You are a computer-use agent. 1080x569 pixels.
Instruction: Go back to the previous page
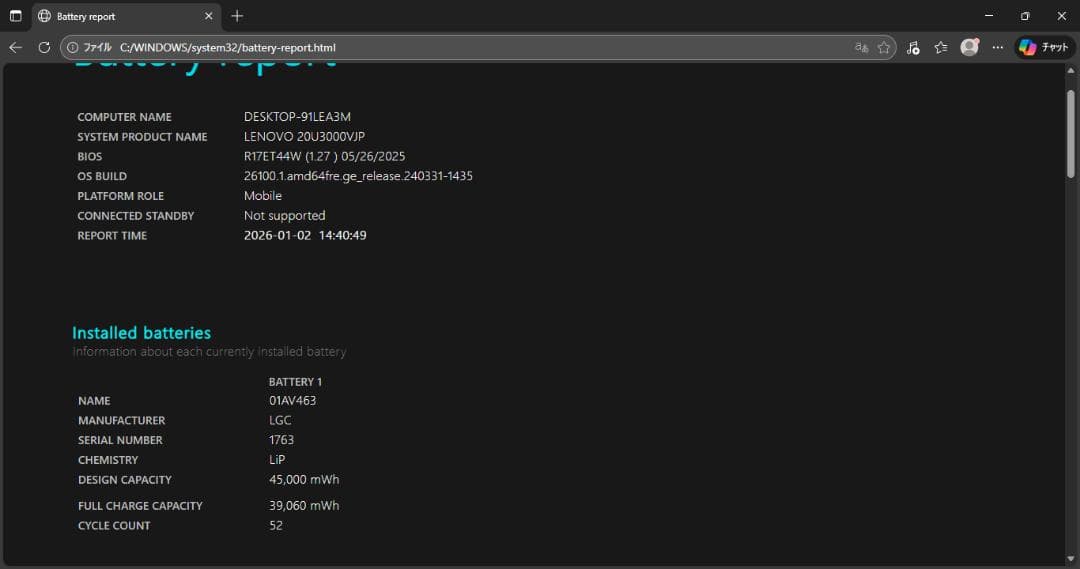click(x=15, y=48)
